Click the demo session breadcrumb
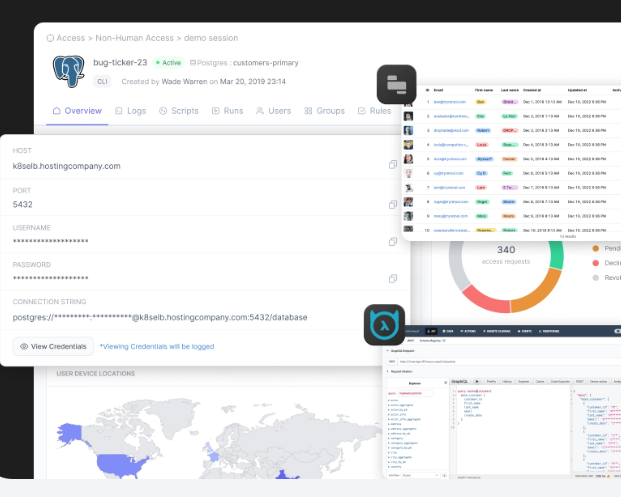 pyautogui.click(x=211, y=38)
